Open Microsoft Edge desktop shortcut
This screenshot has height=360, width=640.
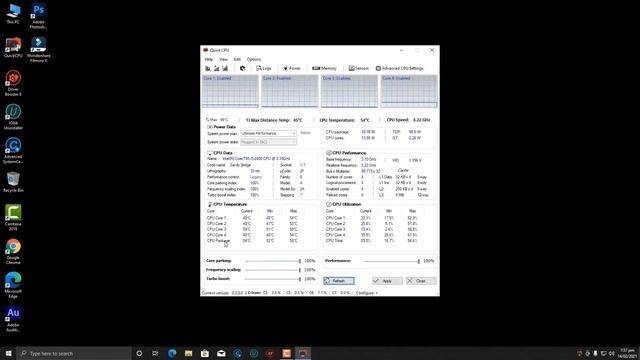pos(13,285)
